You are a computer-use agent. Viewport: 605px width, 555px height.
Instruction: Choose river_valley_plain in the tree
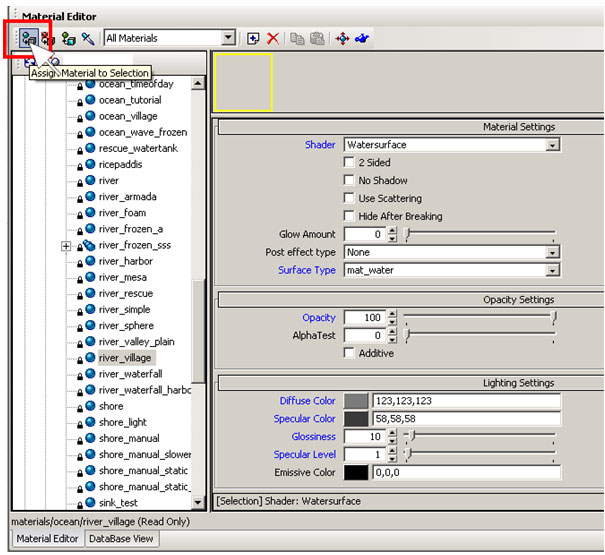click(137, 342)
